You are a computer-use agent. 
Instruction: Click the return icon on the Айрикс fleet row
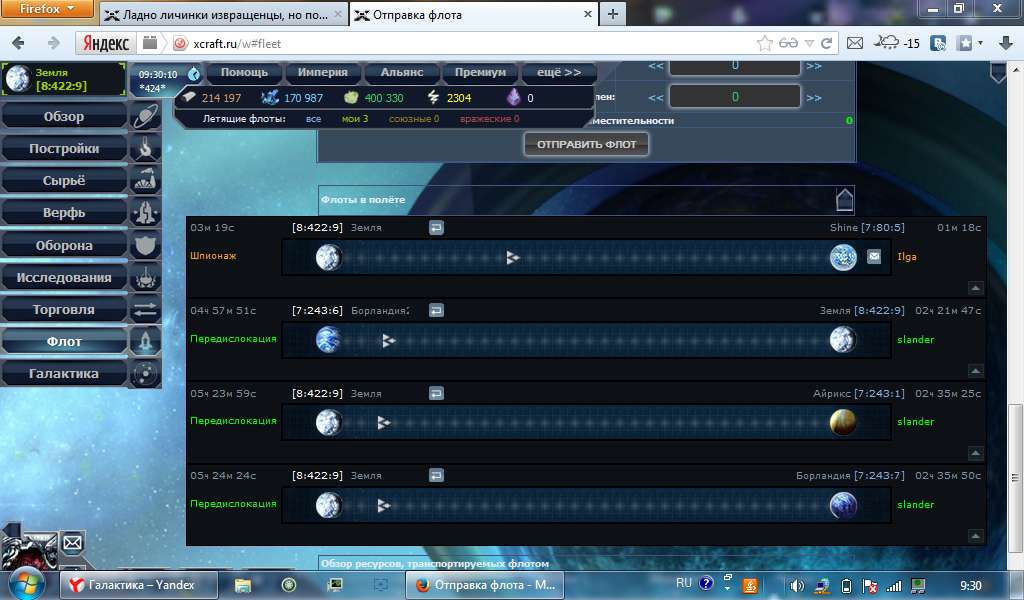click(436, 393)
